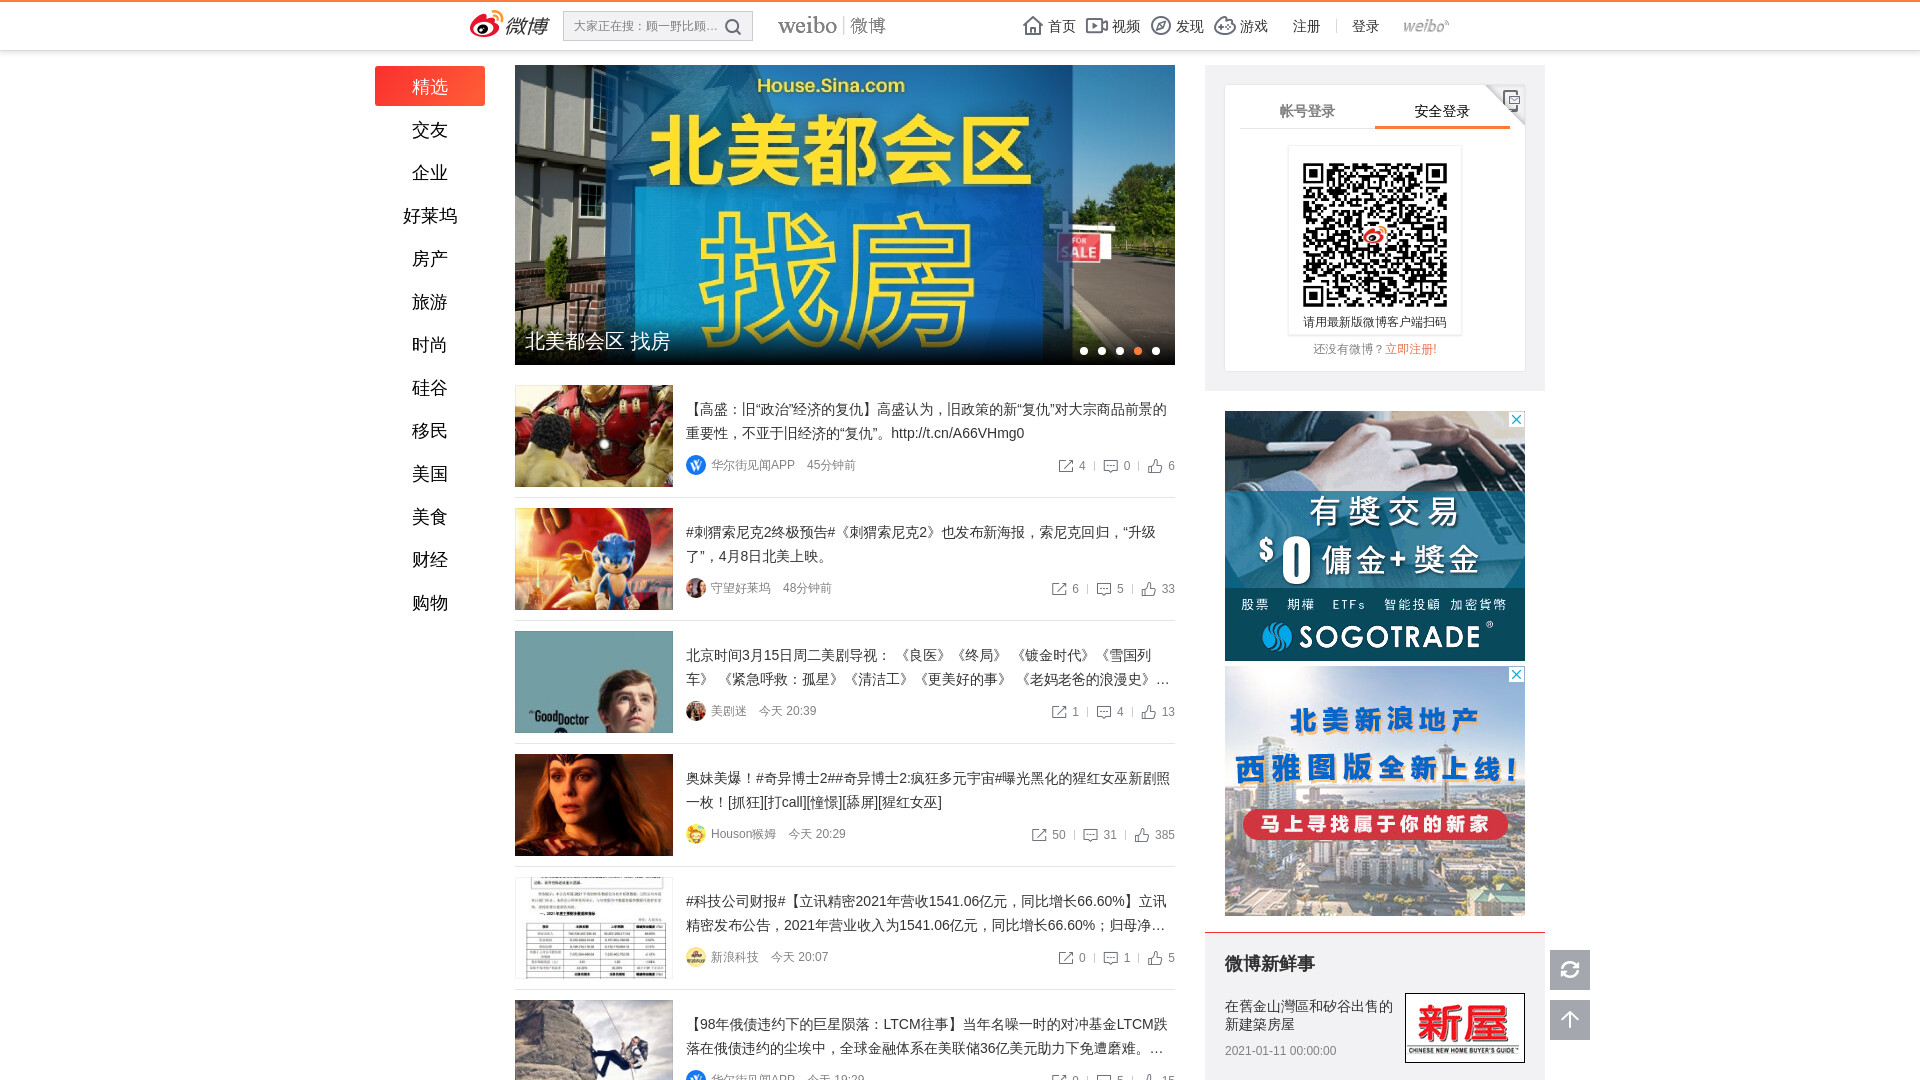Open 首页 home icon link
Screen dimensions: 1920x1080
click(1049, 26)
